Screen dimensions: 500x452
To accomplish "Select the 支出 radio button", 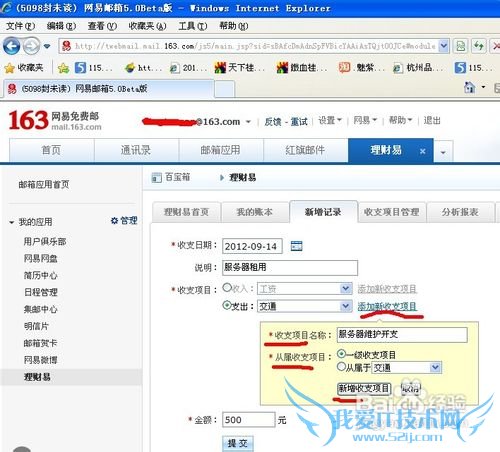I will 227,305.
